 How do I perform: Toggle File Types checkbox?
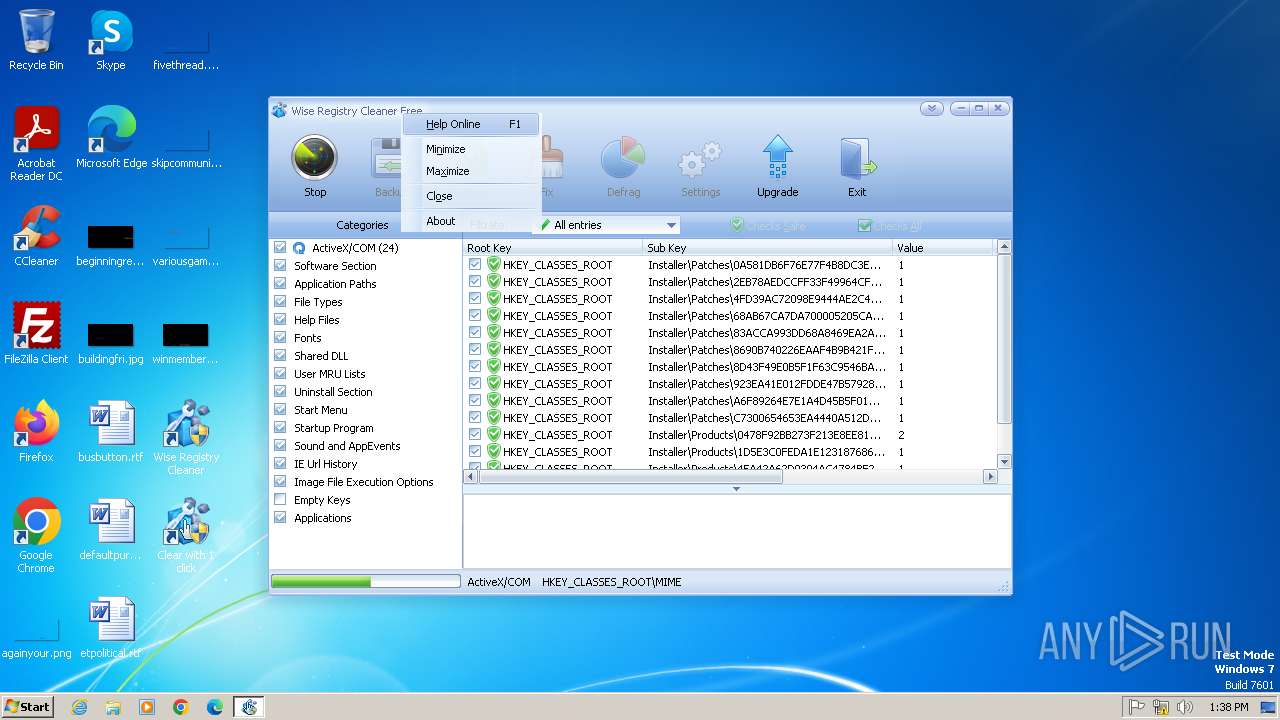point(280,301)
